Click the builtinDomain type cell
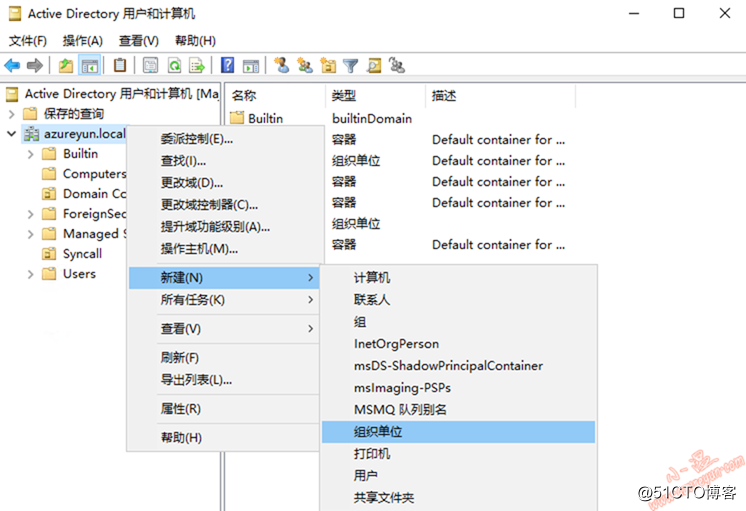The width and height of the screenshot is (746, 511). click(372, 118)
